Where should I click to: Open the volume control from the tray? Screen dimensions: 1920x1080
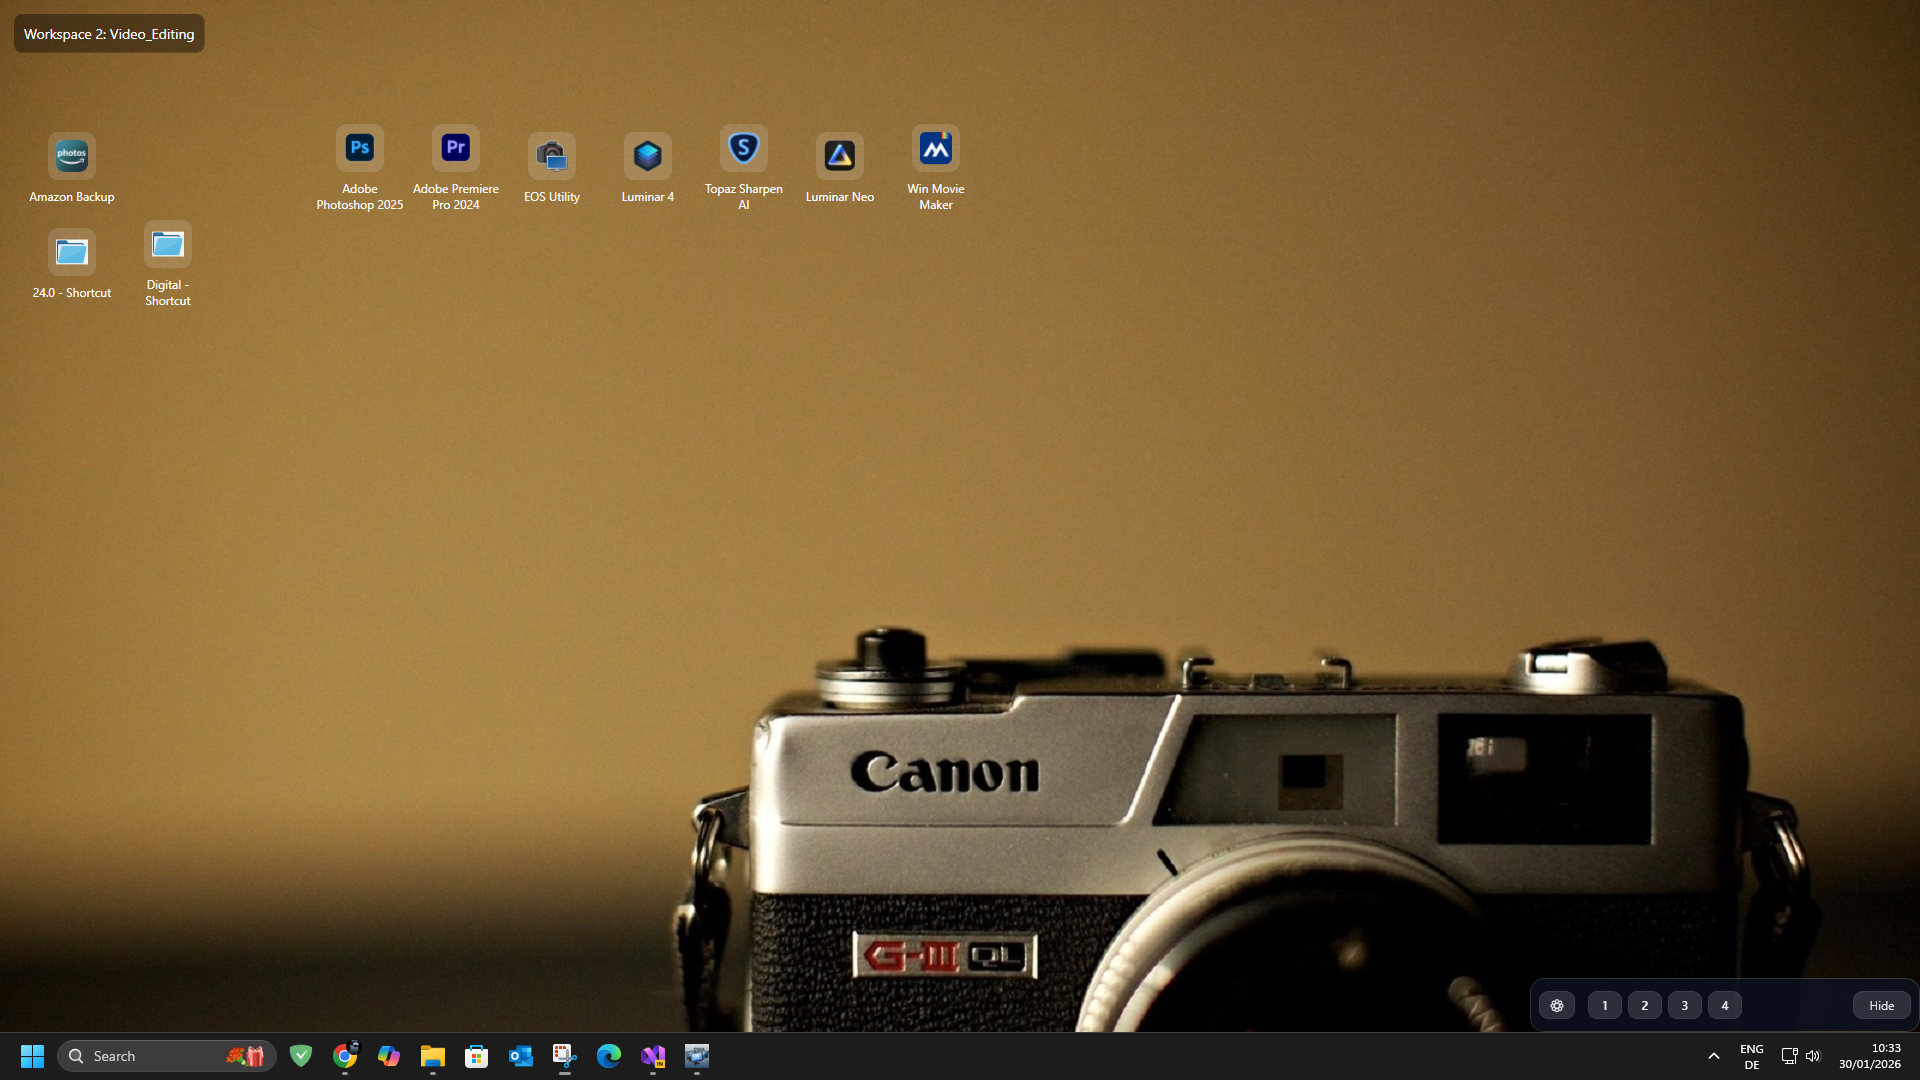point(1813,1055)
